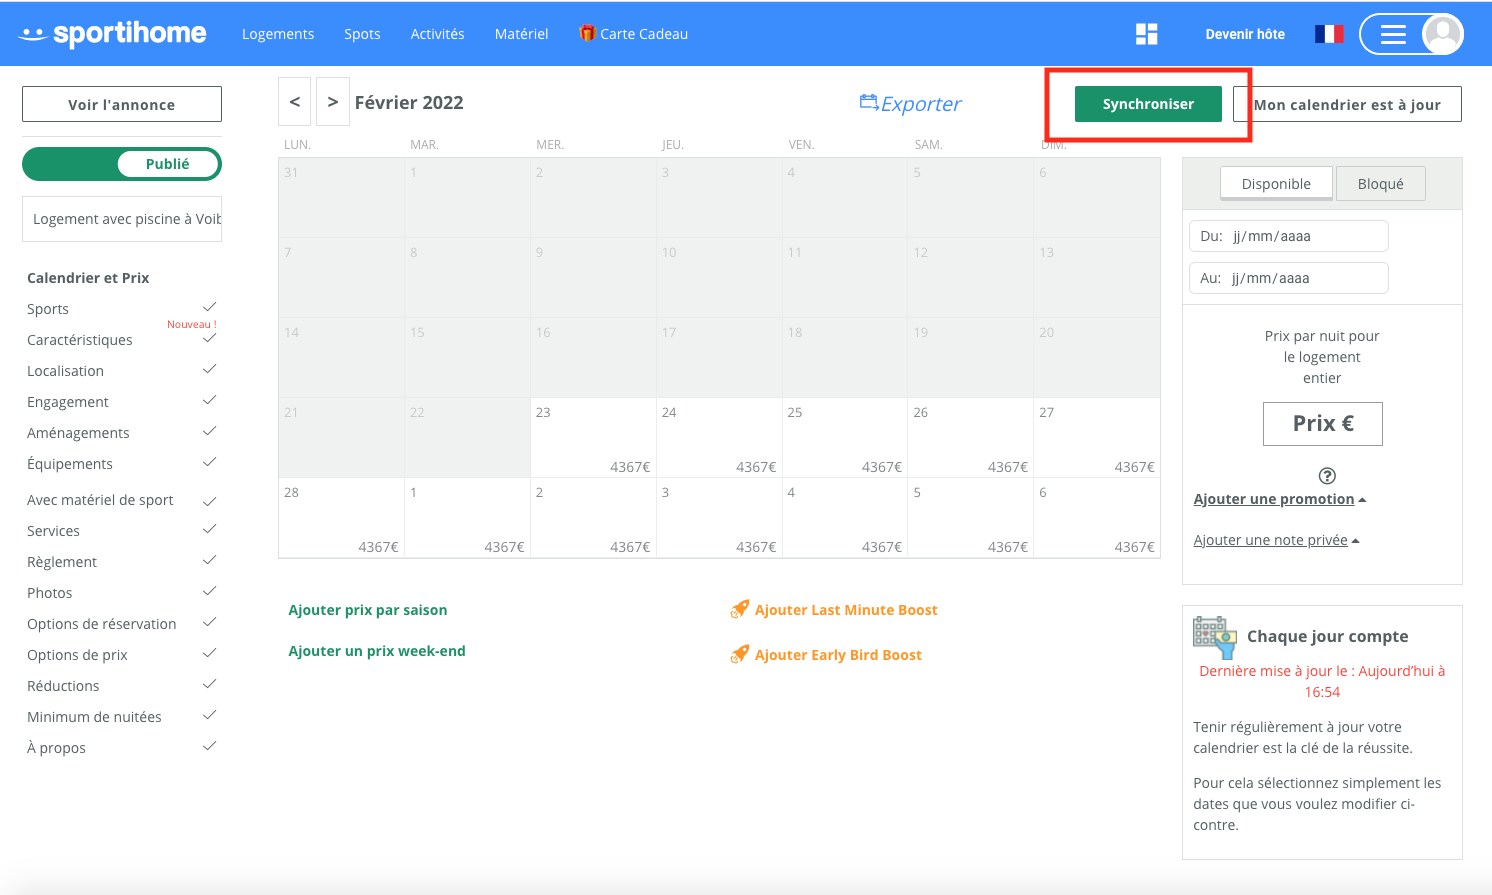Select the French flag language icon

coord(1329,34)
